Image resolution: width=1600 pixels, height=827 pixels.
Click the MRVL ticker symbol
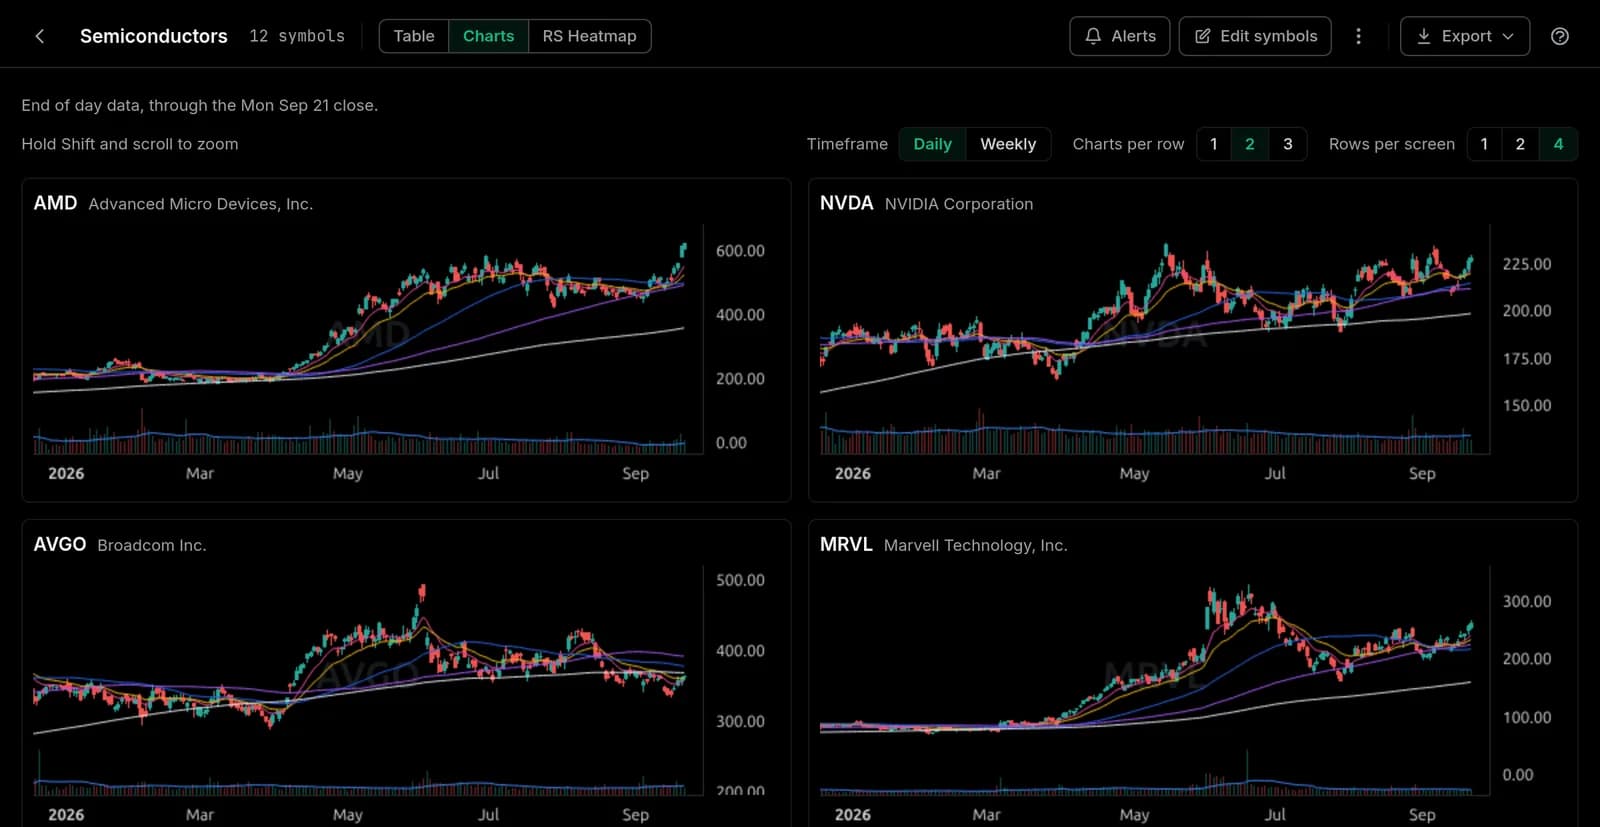click(x=846, y=544)
